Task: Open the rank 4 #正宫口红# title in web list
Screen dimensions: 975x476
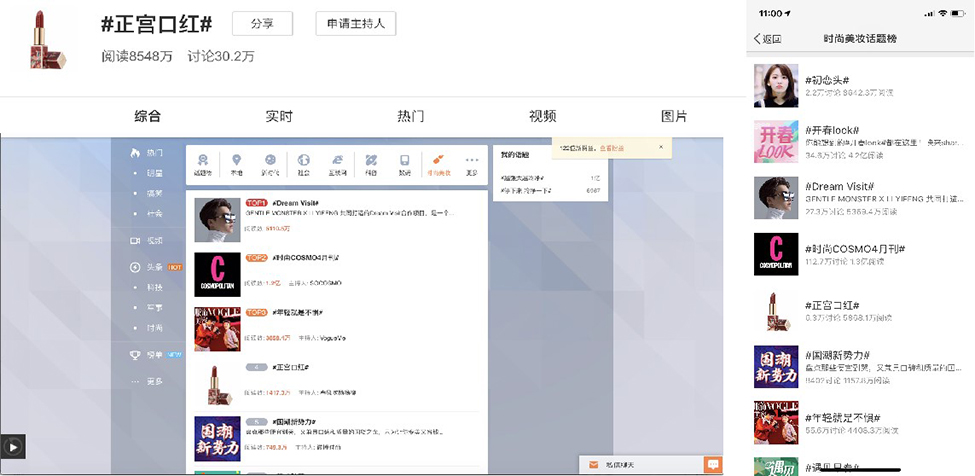Action: click(x=290, y=367)
